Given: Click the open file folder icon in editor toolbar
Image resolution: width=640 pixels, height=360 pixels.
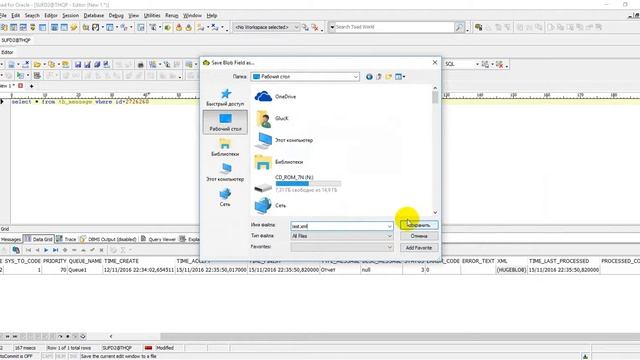Looking at the screenshot, I should click(x=37, y=64).
